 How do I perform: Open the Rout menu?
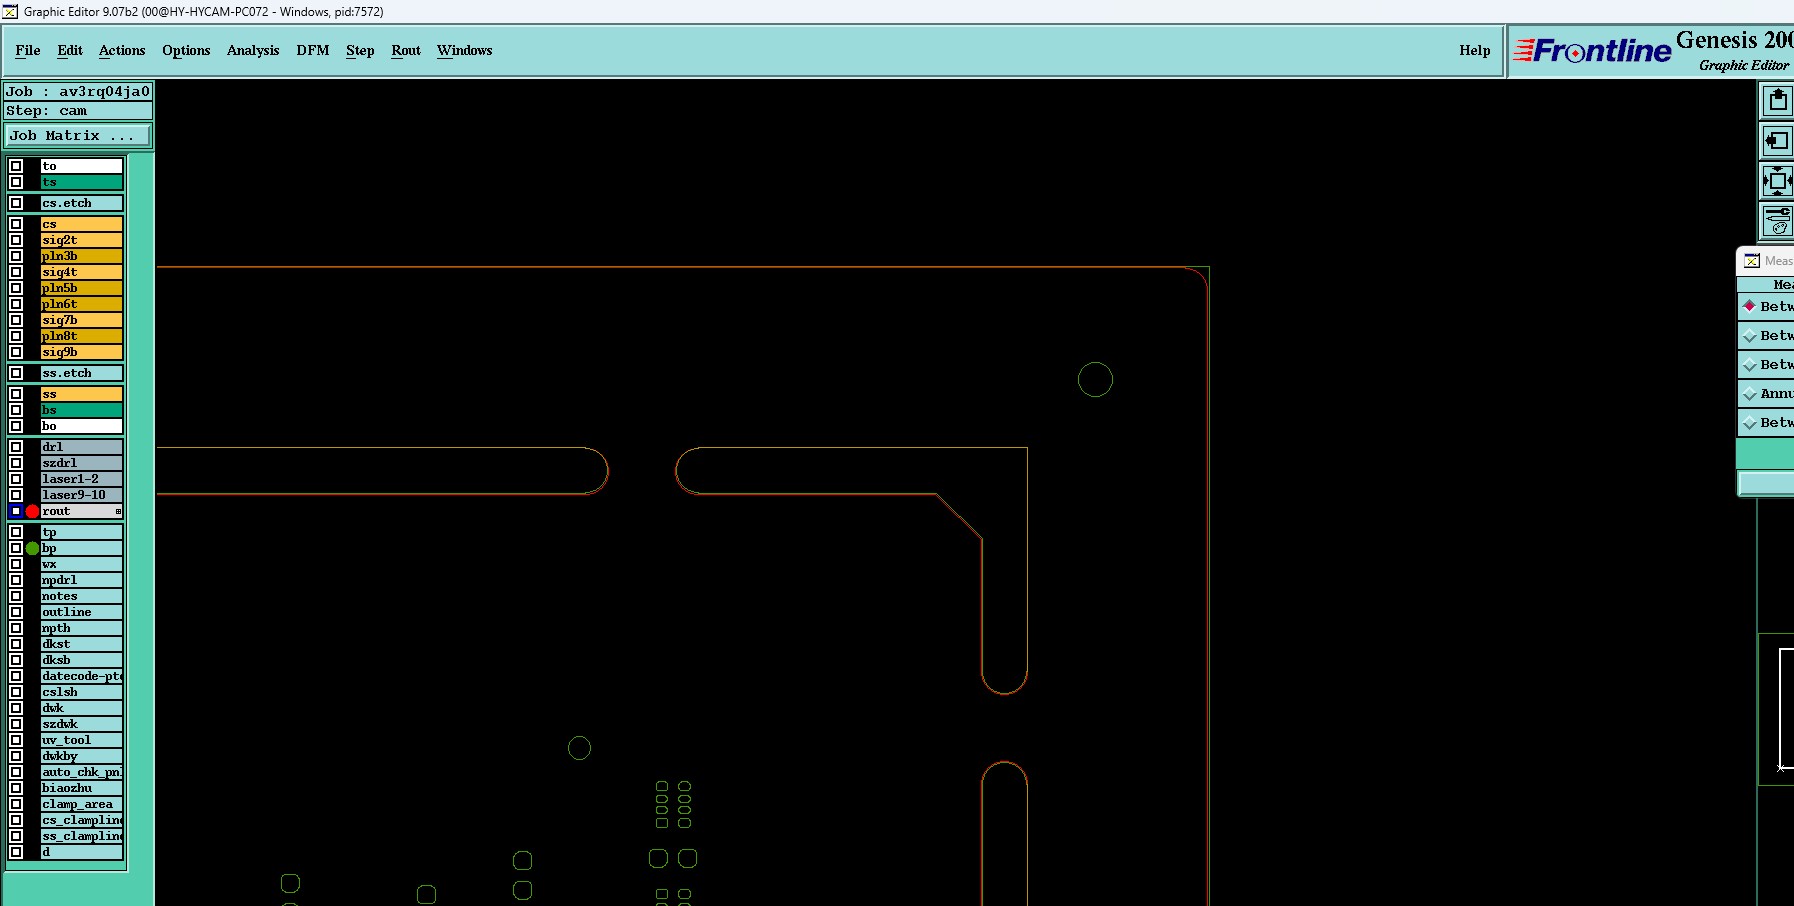click(x=406, y=51)
